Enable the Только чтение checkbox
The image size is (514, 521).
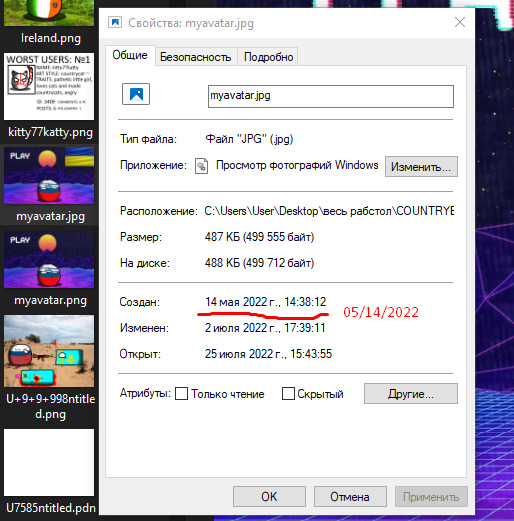[x=182, y=394]
